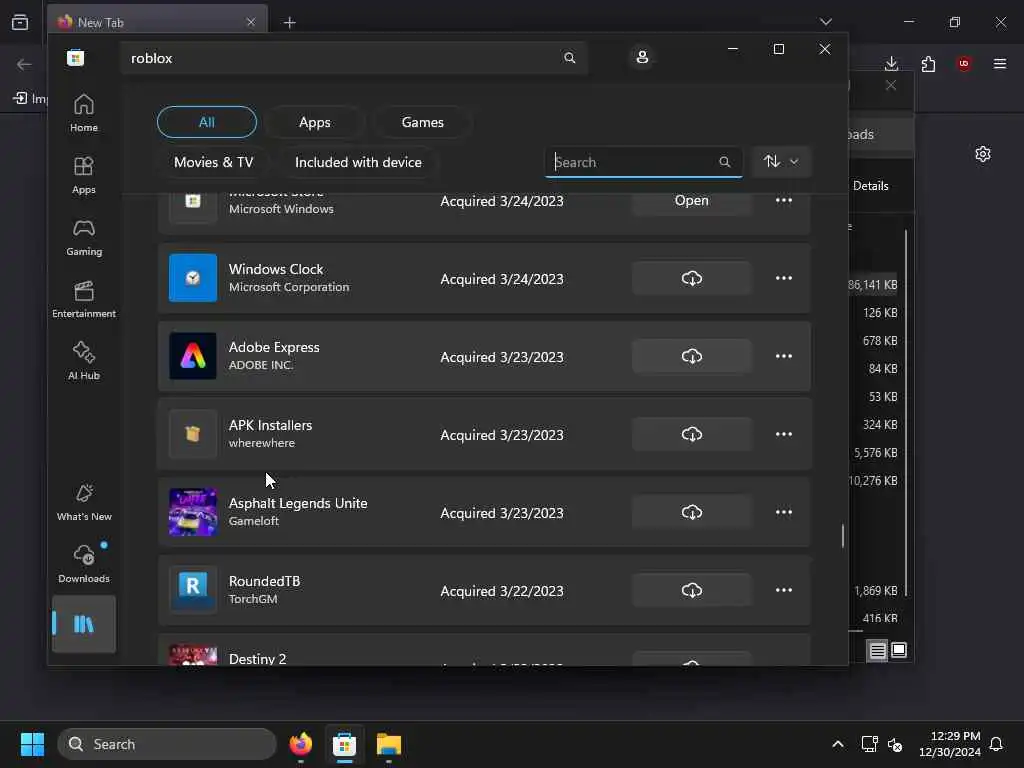Click Adobe Express app icon
1024x768 pixels.
point(193,357)
